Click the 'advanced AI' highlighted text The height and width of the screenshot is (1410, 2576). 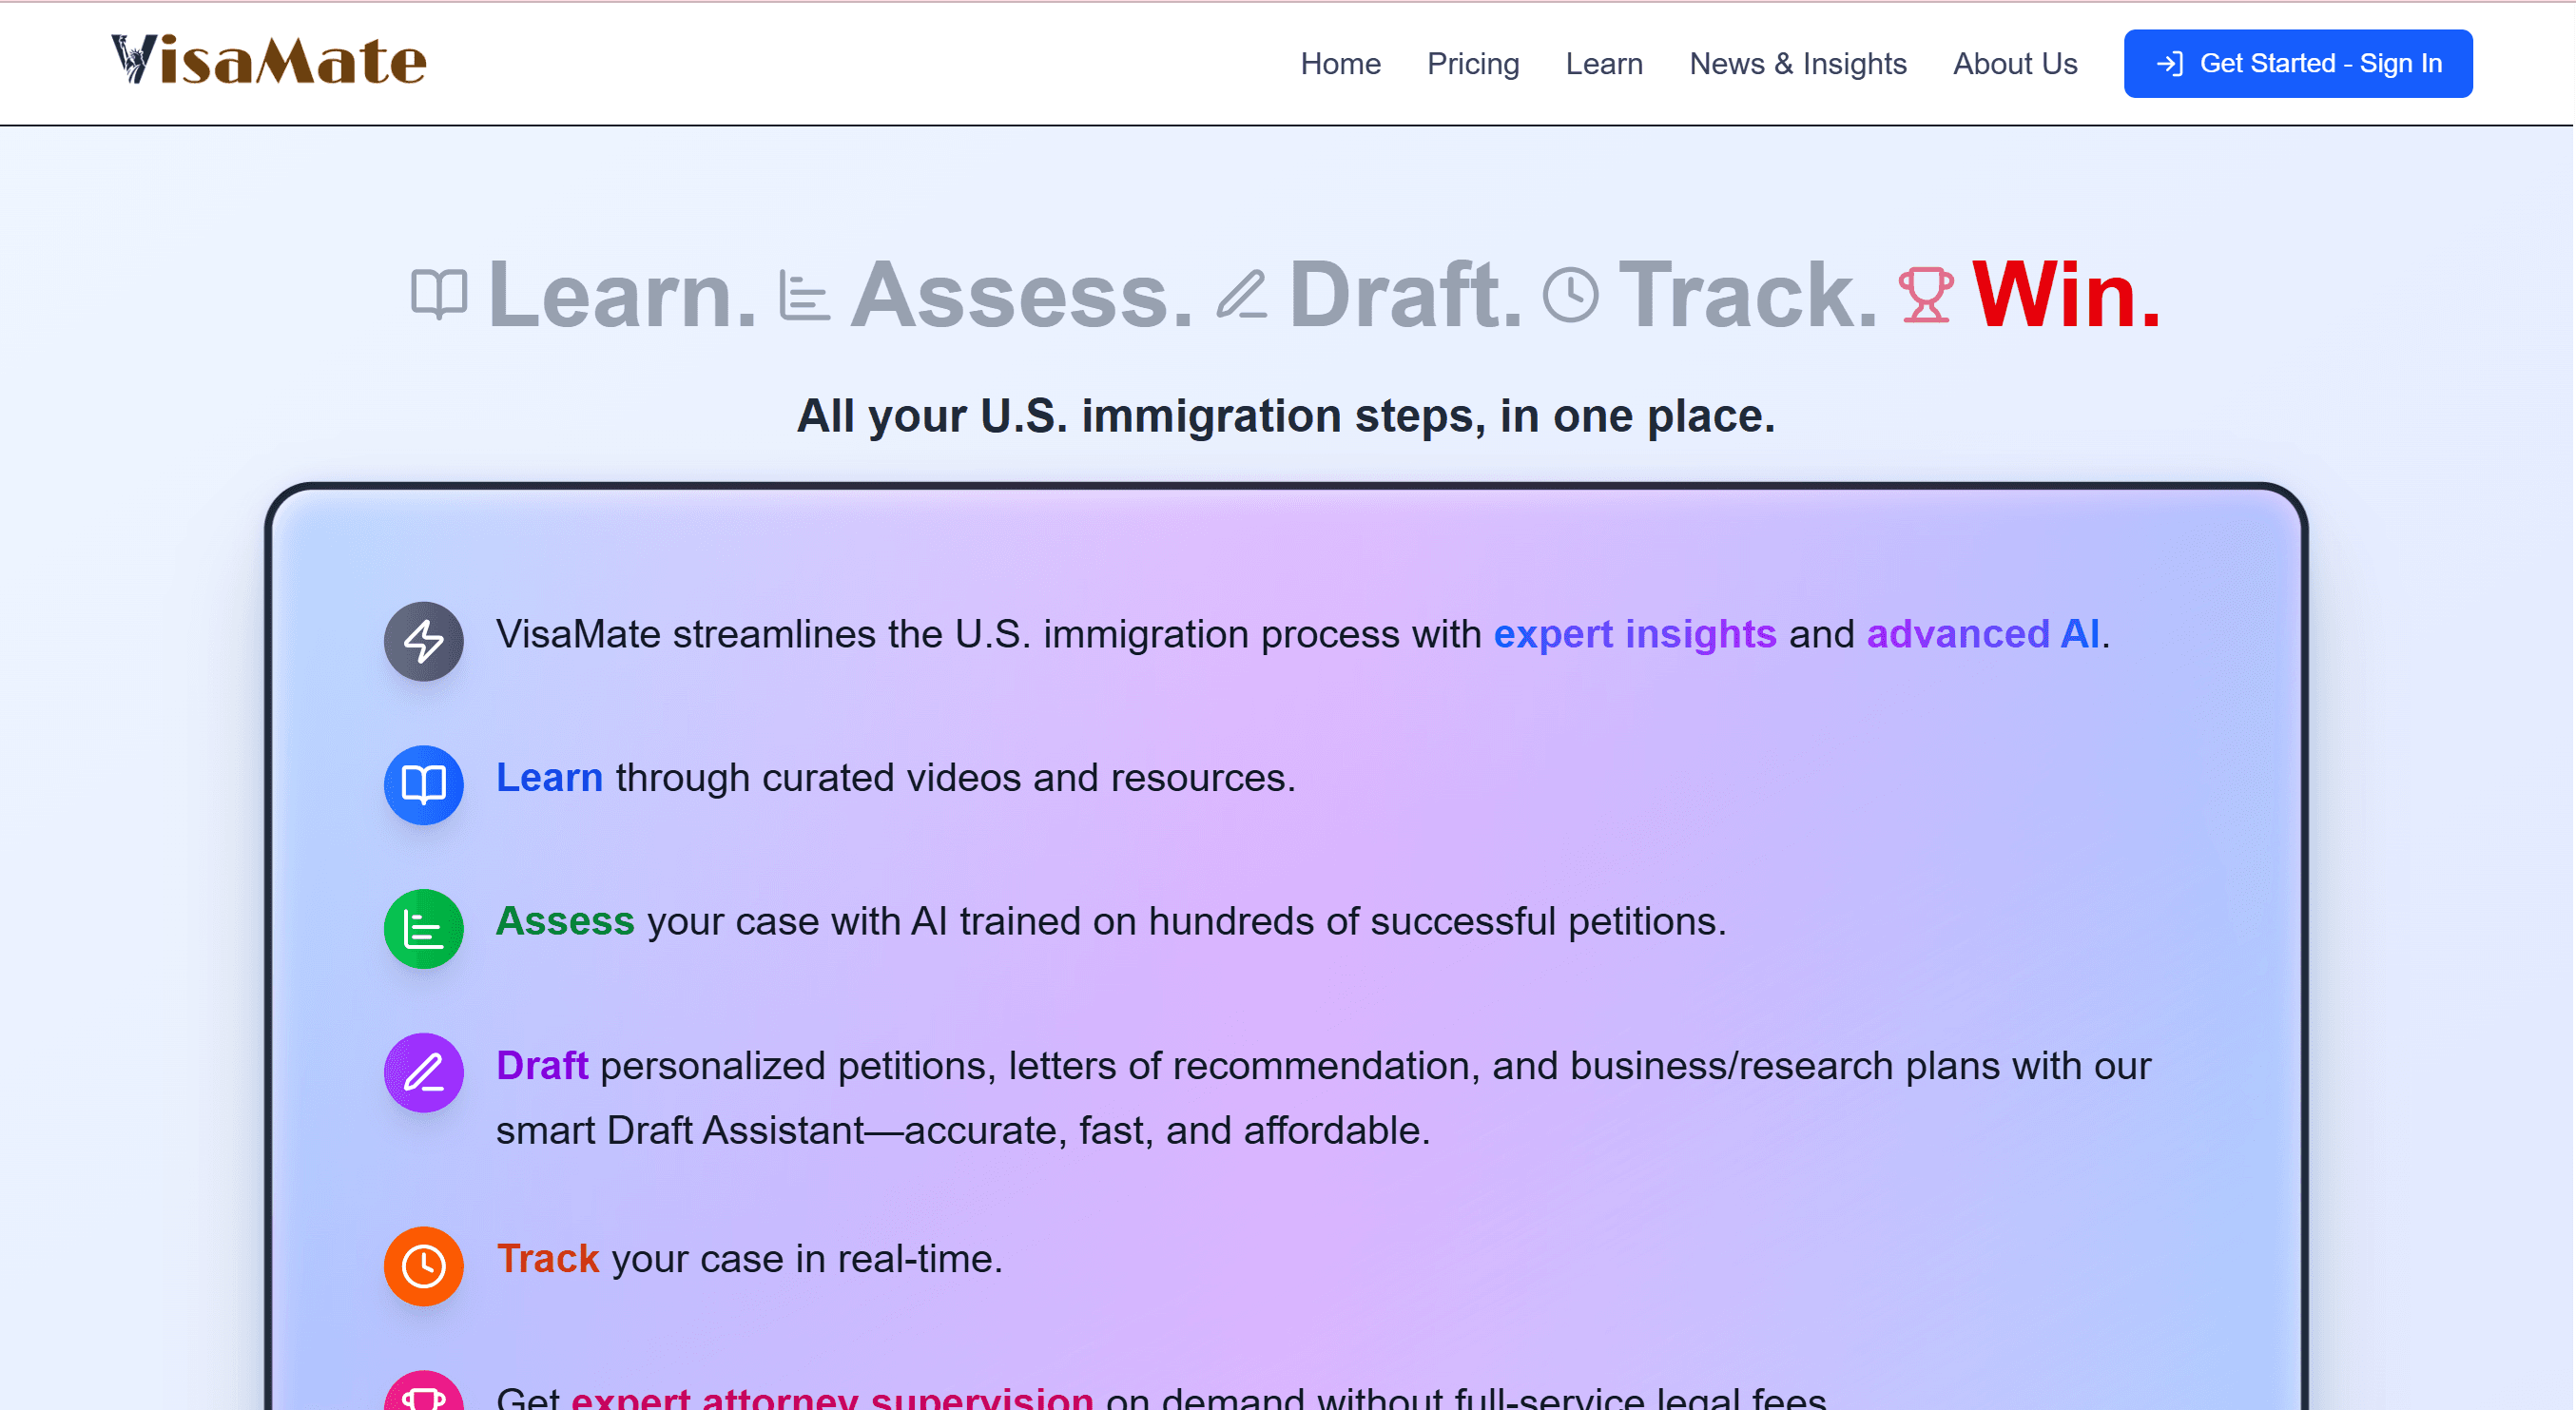pos(1983,634)
